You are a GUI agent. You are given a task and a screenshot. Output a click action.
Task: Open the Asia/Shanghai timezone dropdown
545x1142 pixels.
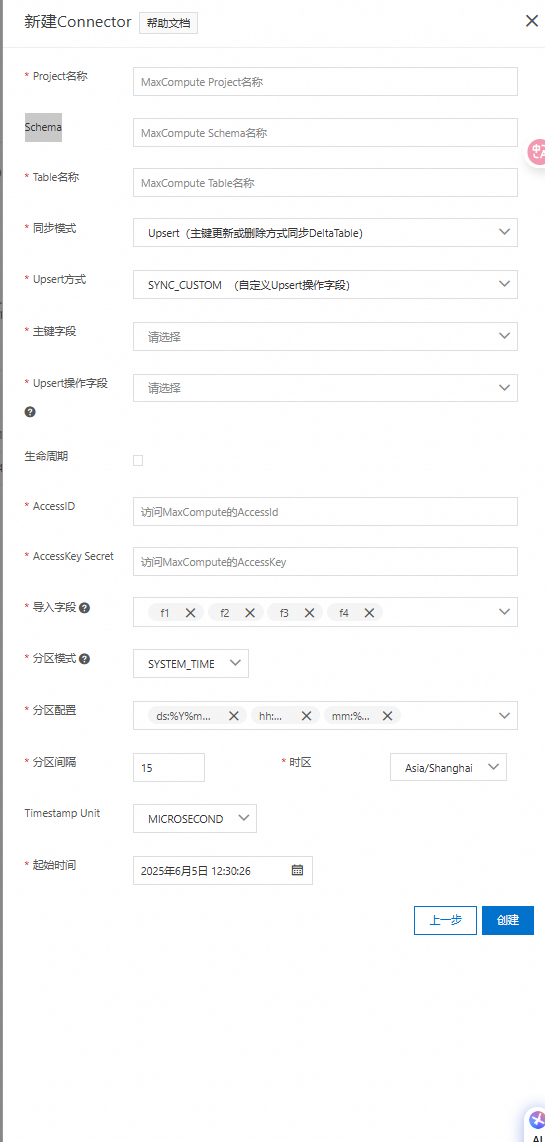(x=449, y=768)
